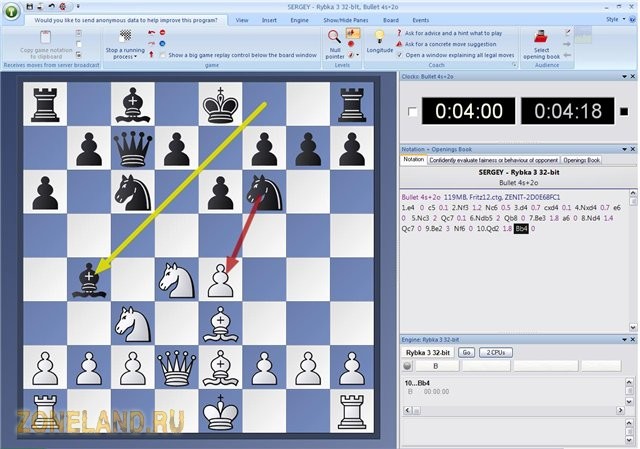
Task: Open the Engine pane dropdown arrow
Action: pos(624,340)
